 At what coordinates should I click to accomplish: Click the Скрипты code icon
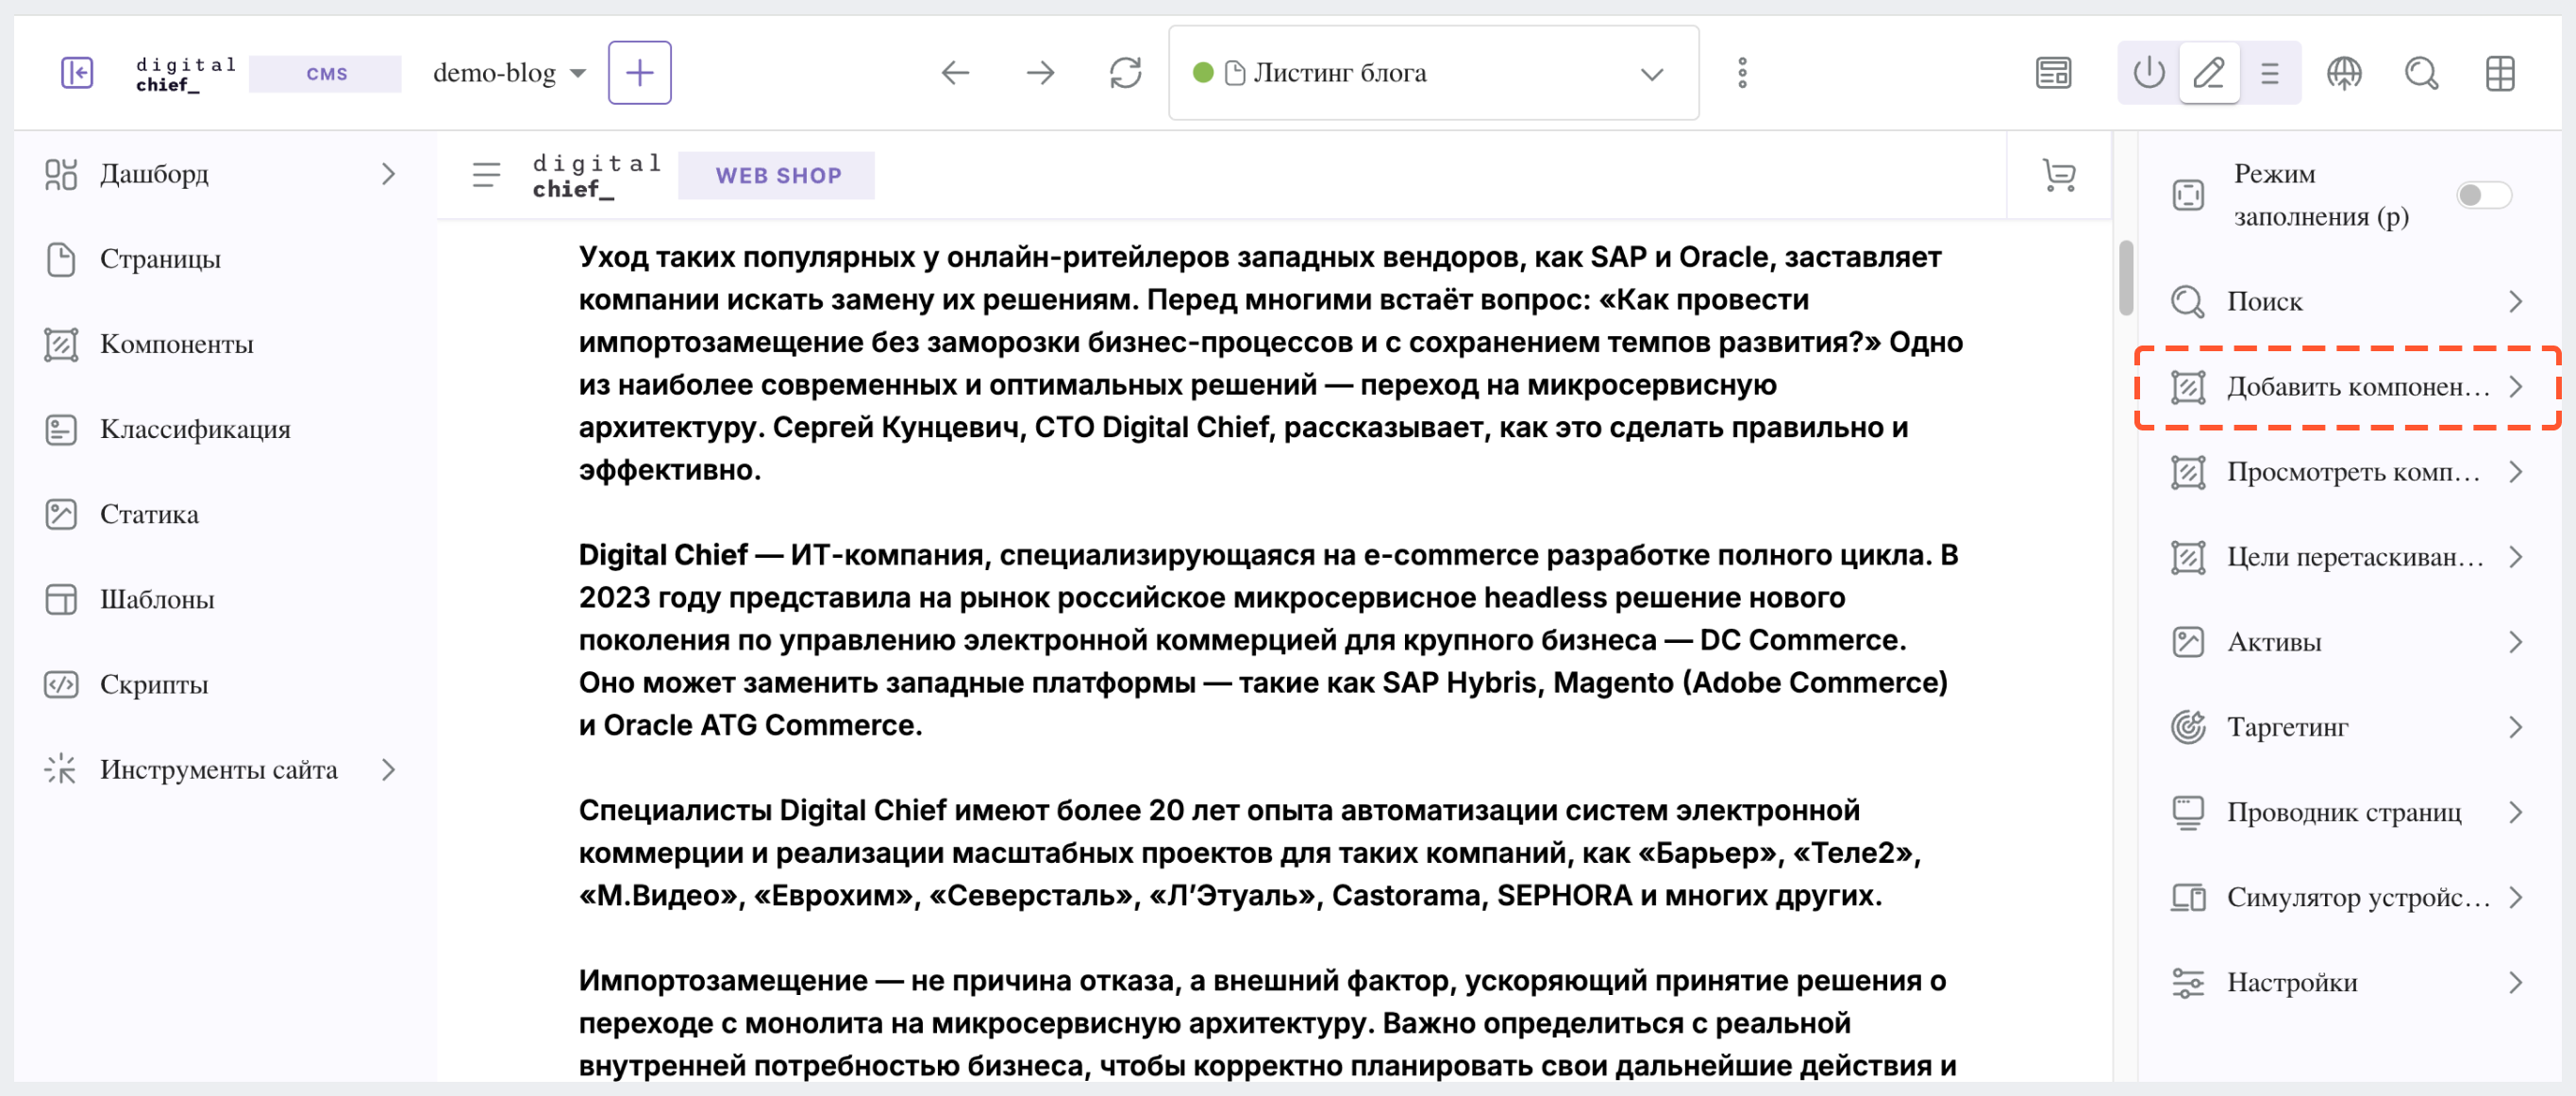[x=61, y=684]
